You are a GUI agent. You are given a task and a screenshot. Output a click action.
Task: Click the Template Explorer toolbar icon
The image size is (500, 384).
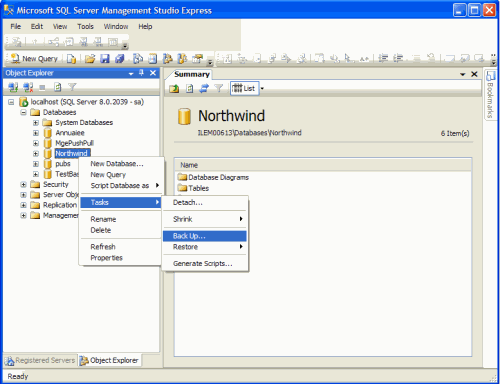[182, 59]
